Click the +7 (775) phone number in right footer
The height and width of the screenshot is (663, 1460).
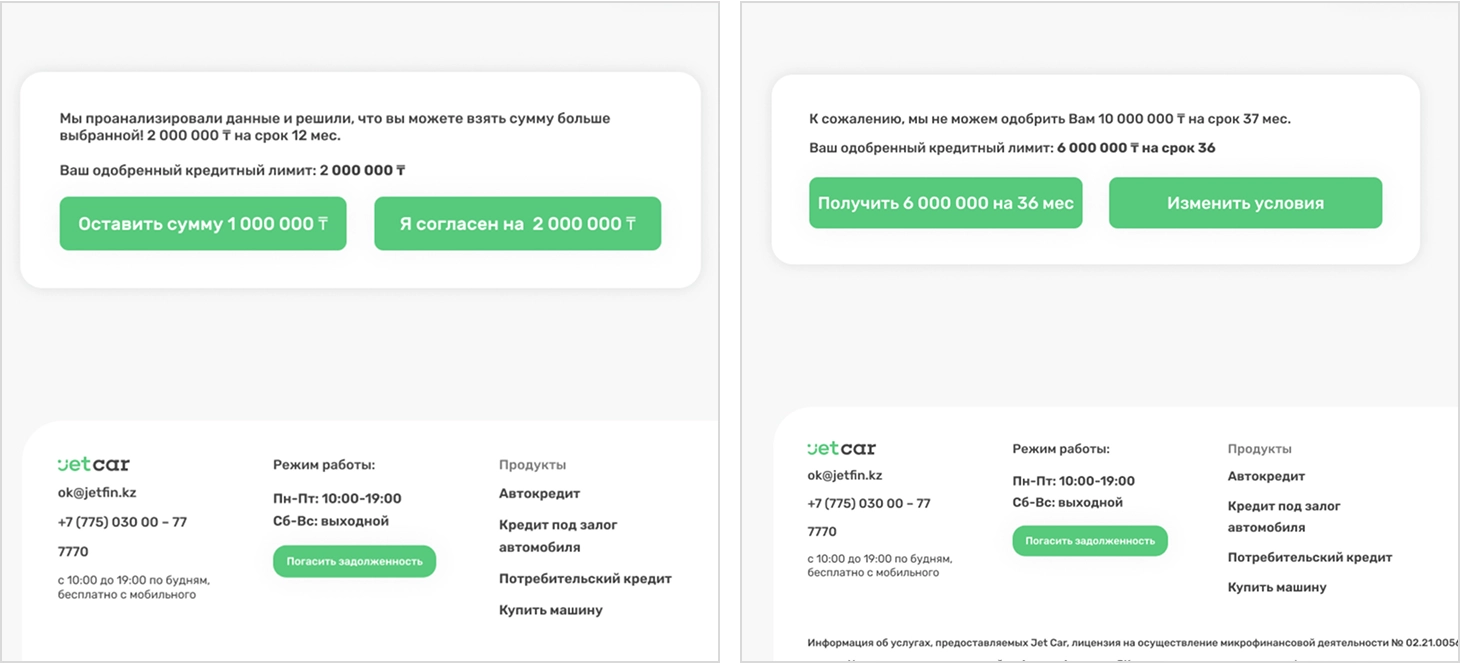click(868, 504)
